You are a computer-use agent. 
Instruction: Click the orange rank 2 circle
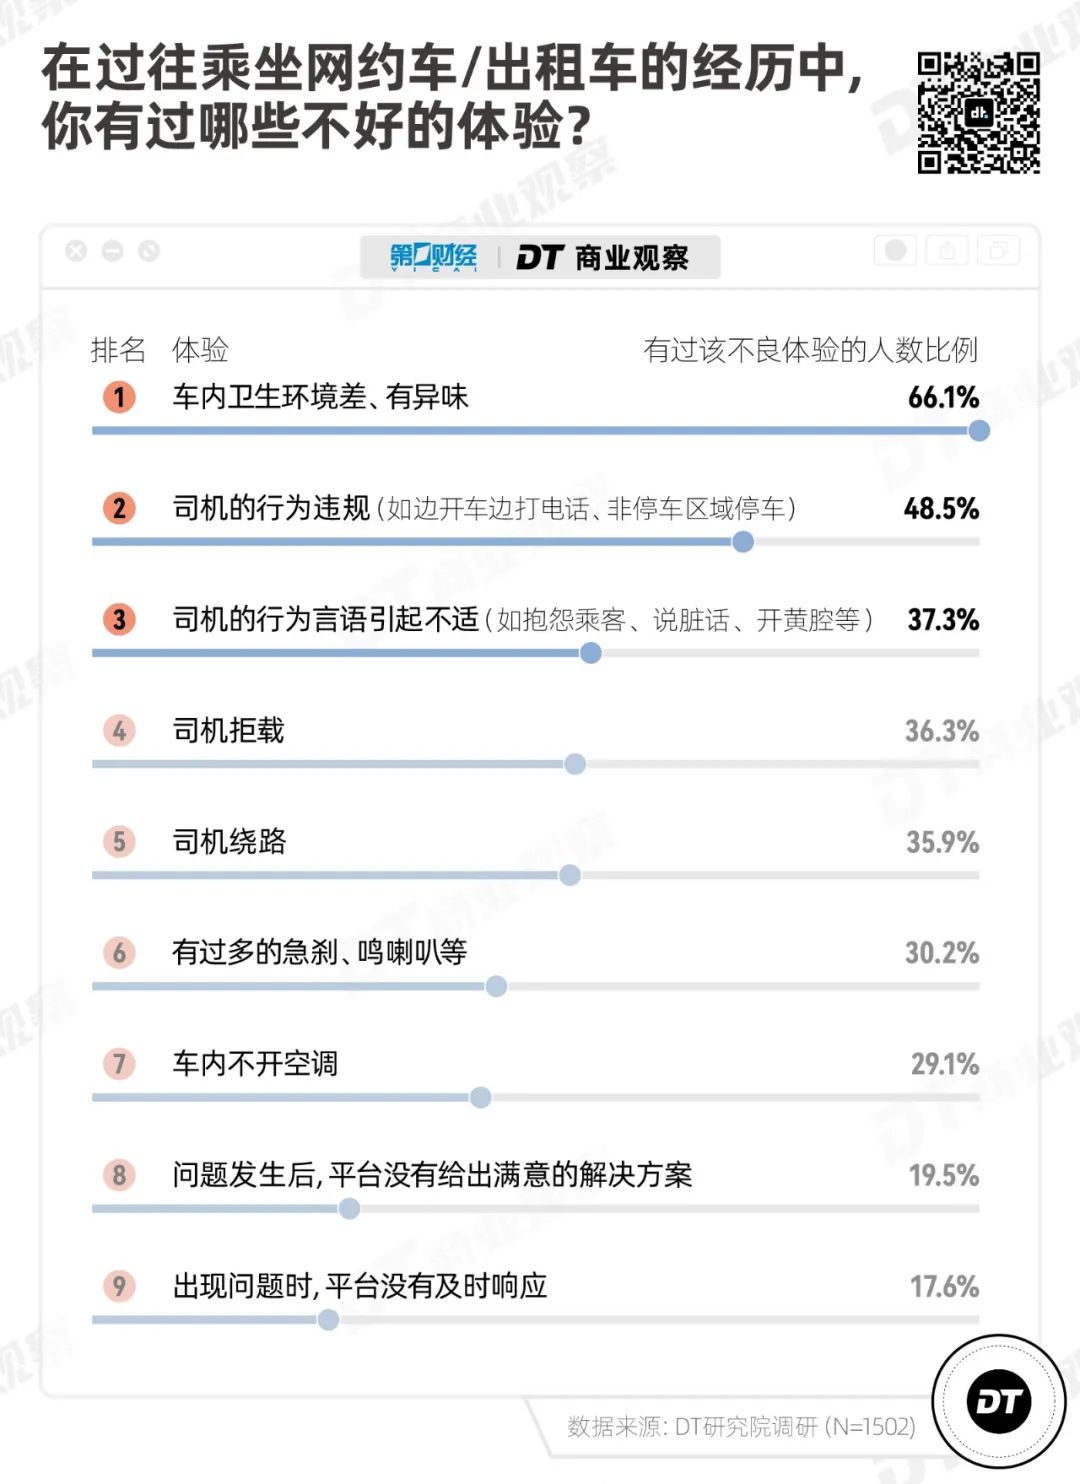point(119,508)
